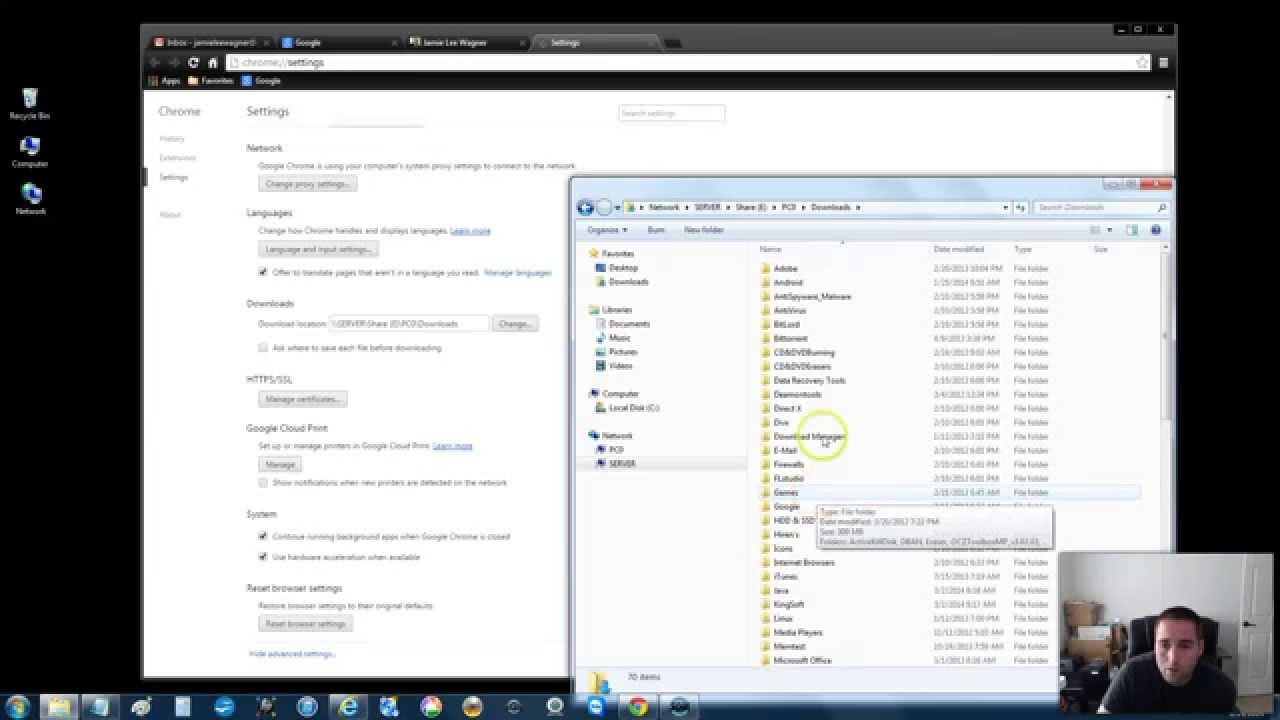1280x720 pixels.
Task: Open About in Chrome sidebar
Action: click(x=170, y=215)
